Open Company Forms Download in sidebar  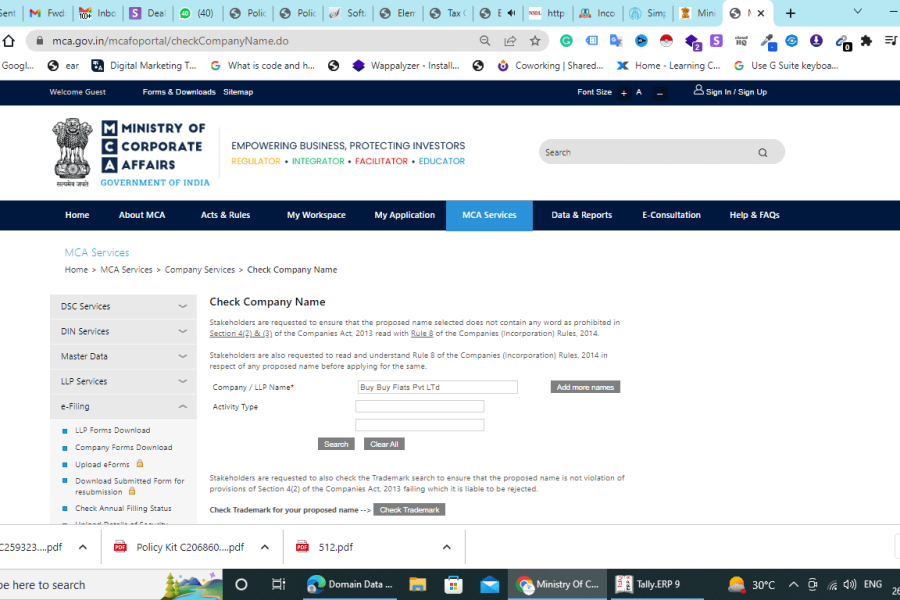pos(123,447)
